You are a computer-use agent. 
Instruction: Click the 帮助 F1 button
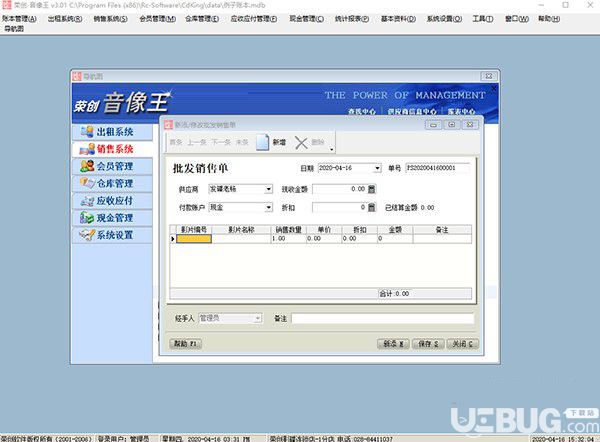tap(185, 344)
